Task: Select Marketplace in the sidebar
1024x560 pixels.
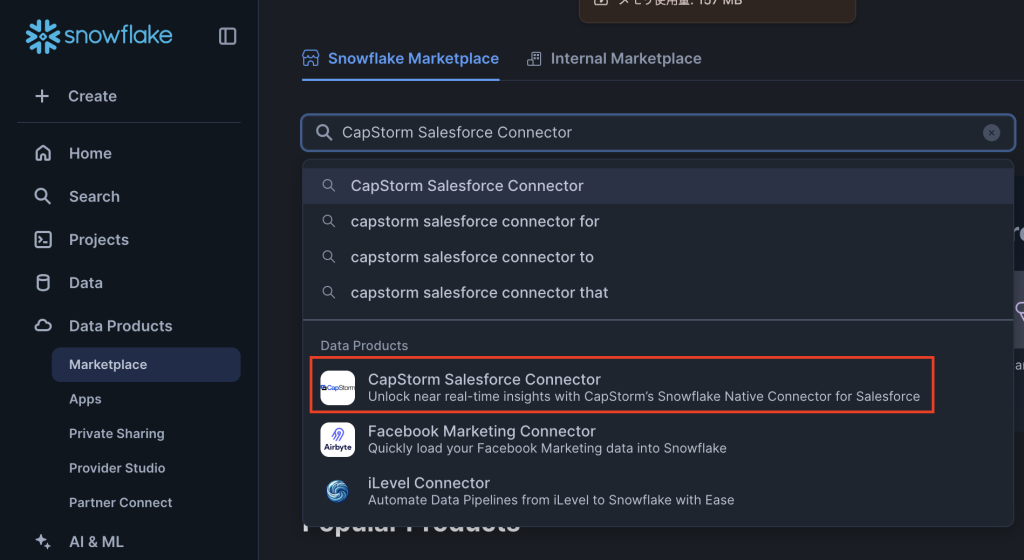Action: pyautogui.click(x=146, y=364)
